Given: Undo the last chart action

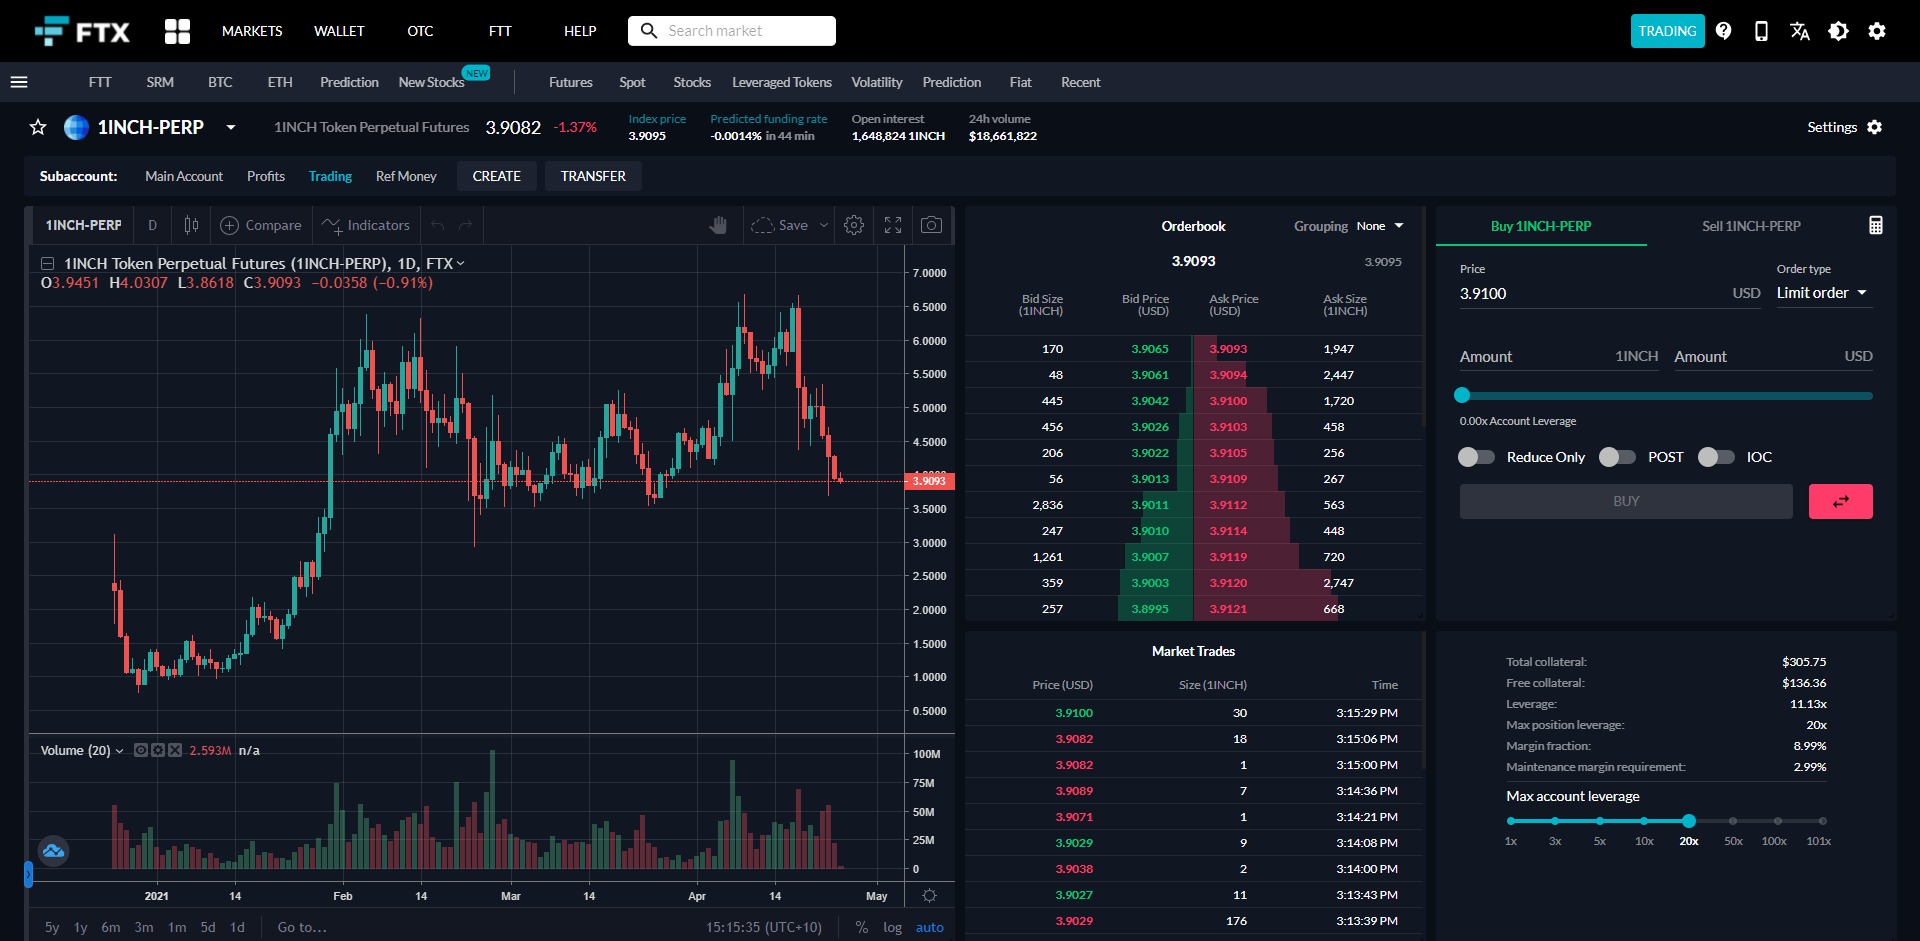Looking at the screenshot, I should point(438,225).
